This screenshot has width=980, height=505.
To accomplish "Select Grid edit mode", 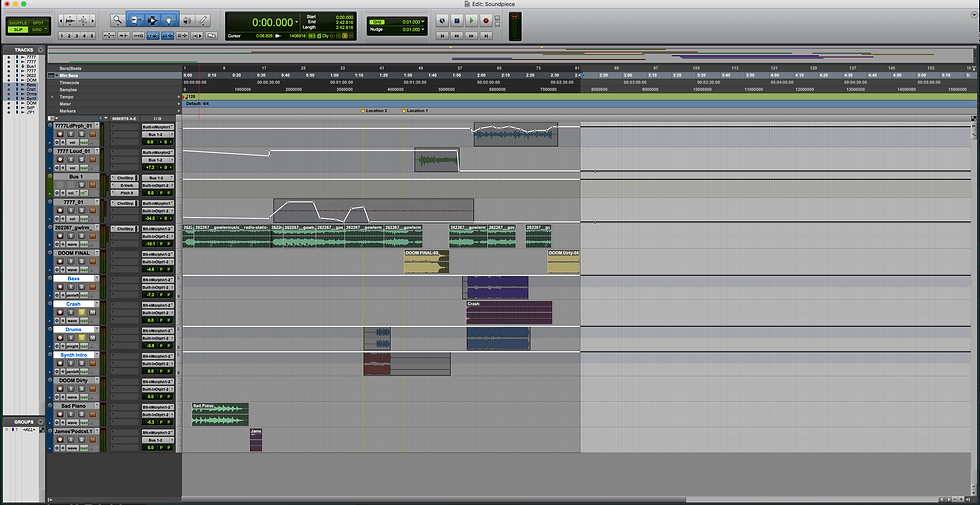I will click(x=37, y=30).
